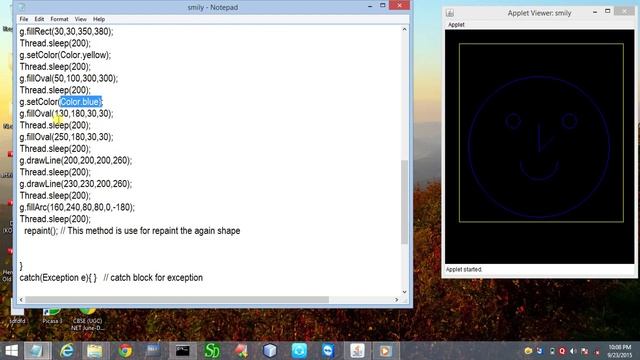
Task: Maximize the Applet Viewer window
Action: pos(608,11)
